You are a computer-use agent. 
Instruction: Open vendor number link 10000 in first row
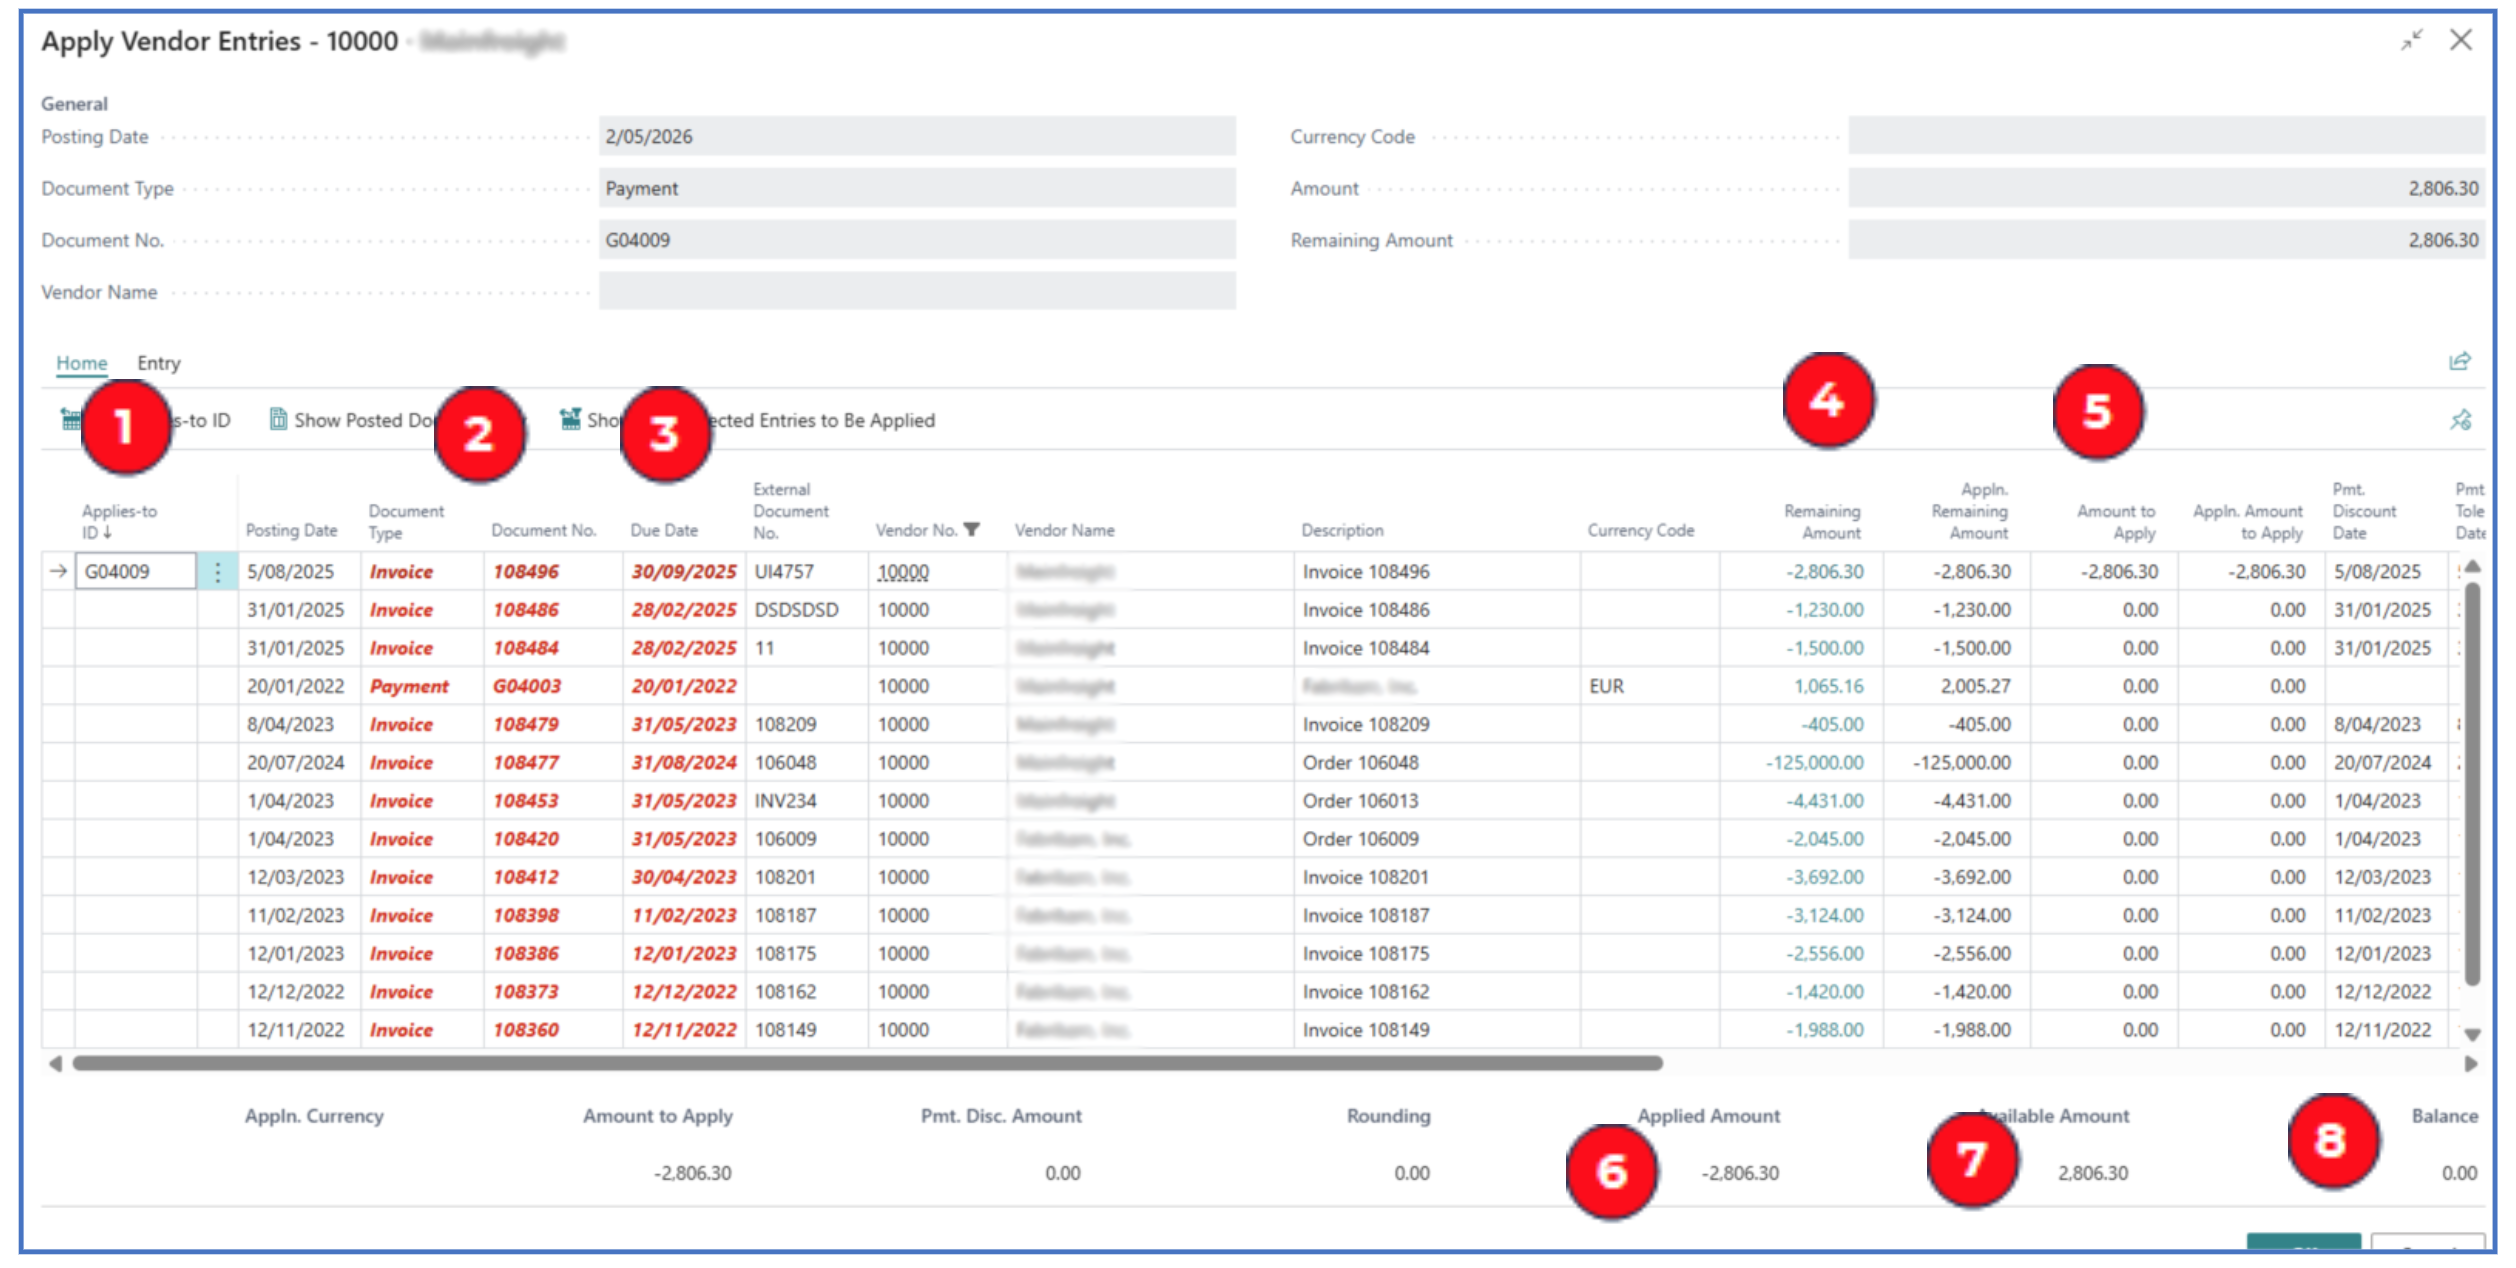[x=902, y=572]
